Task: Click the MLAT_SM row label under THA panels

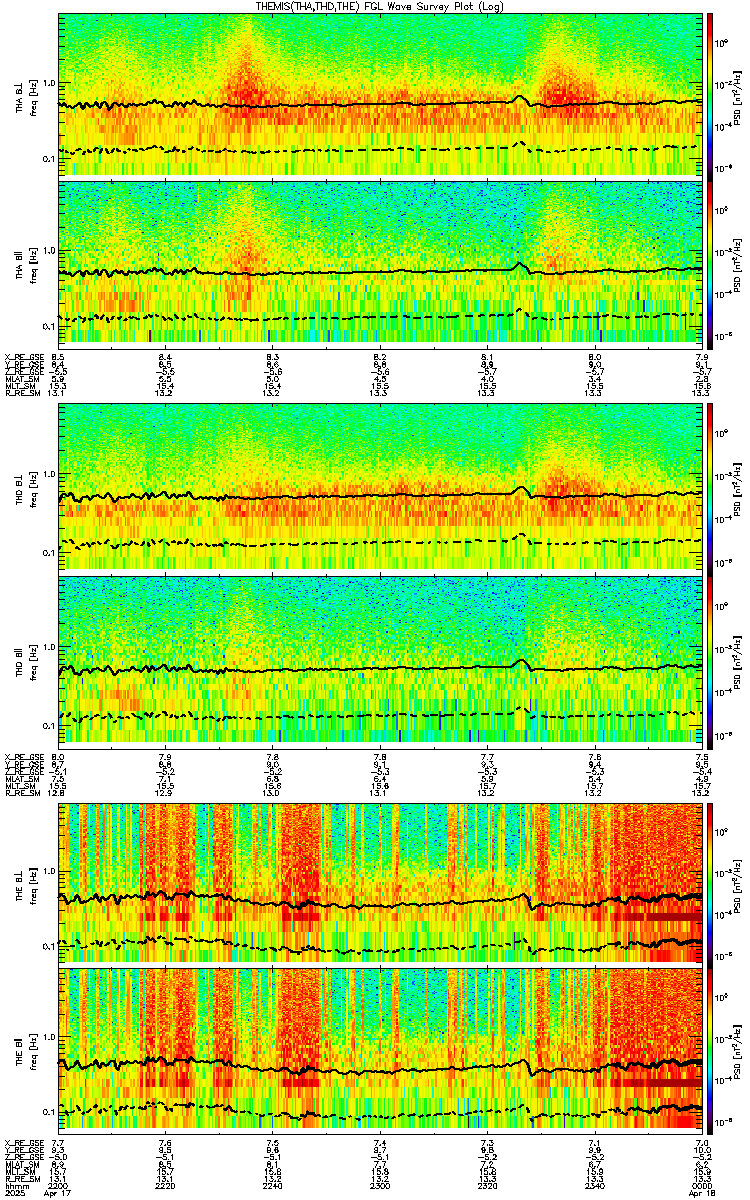Action: click(x=22, y=380)
